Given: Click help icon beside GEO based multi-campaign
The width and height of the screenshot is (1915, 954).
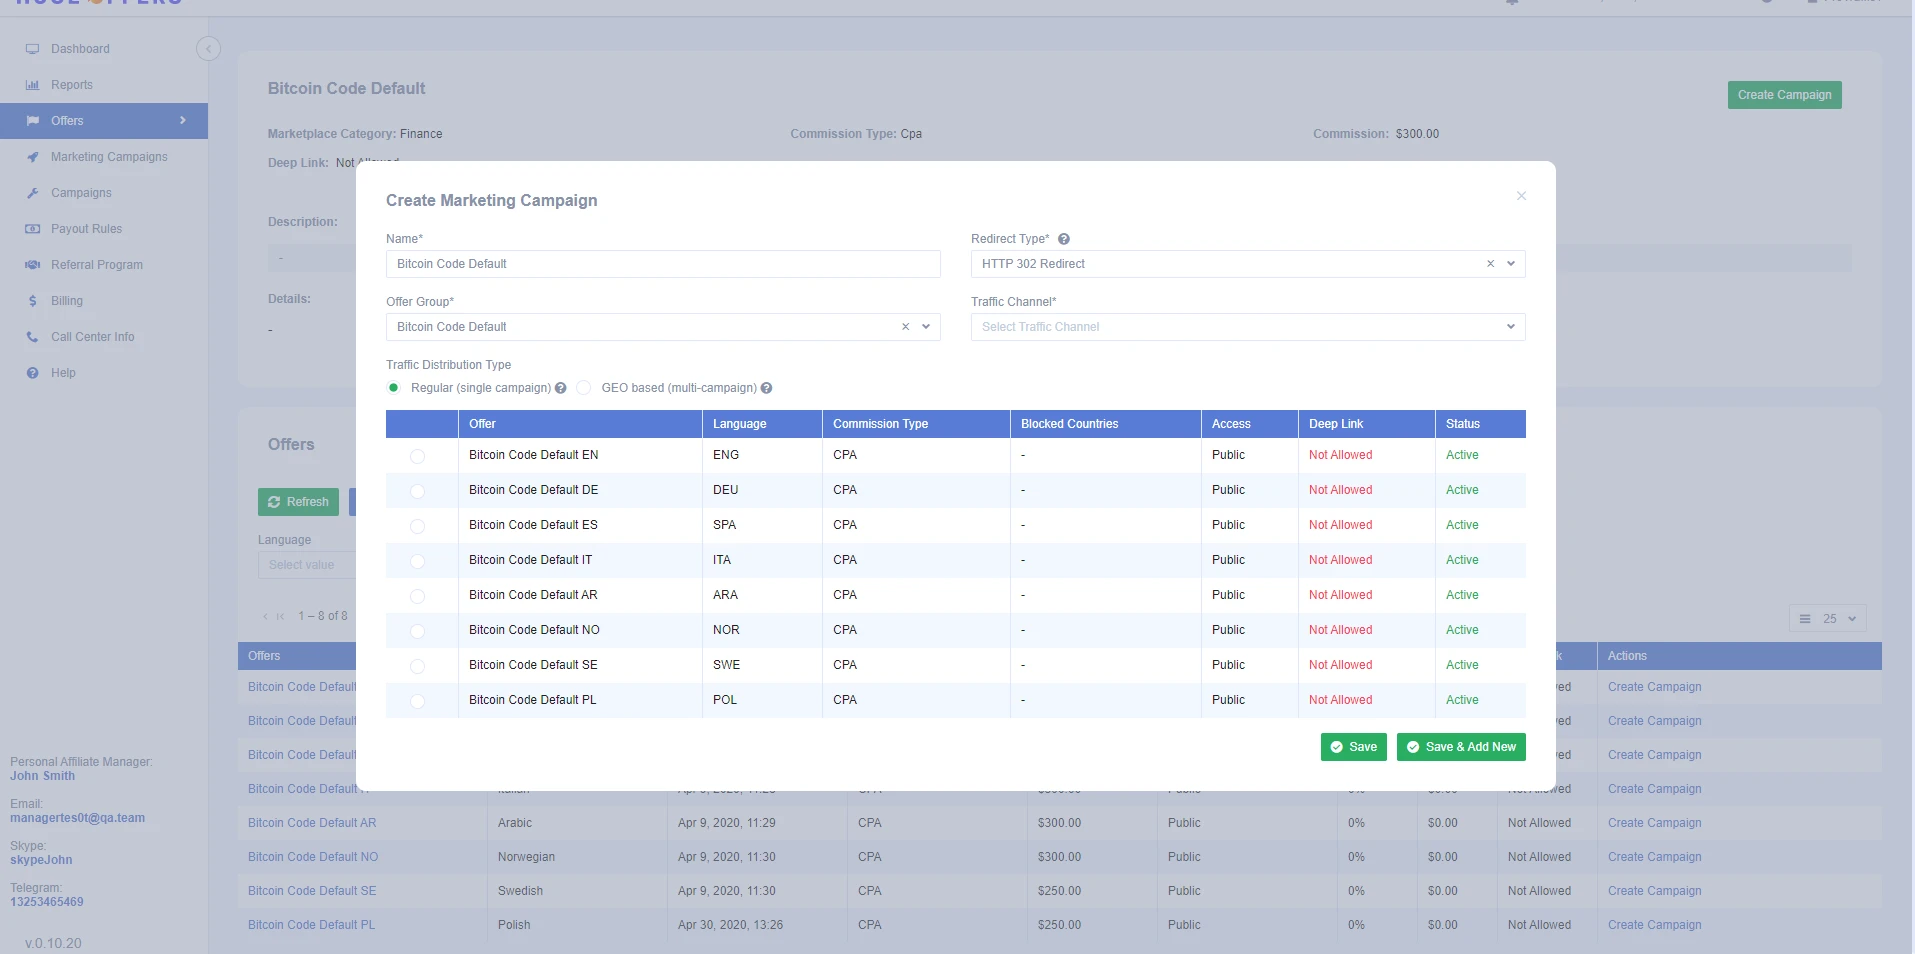Looking at the screenshot, I should [766, 388].
